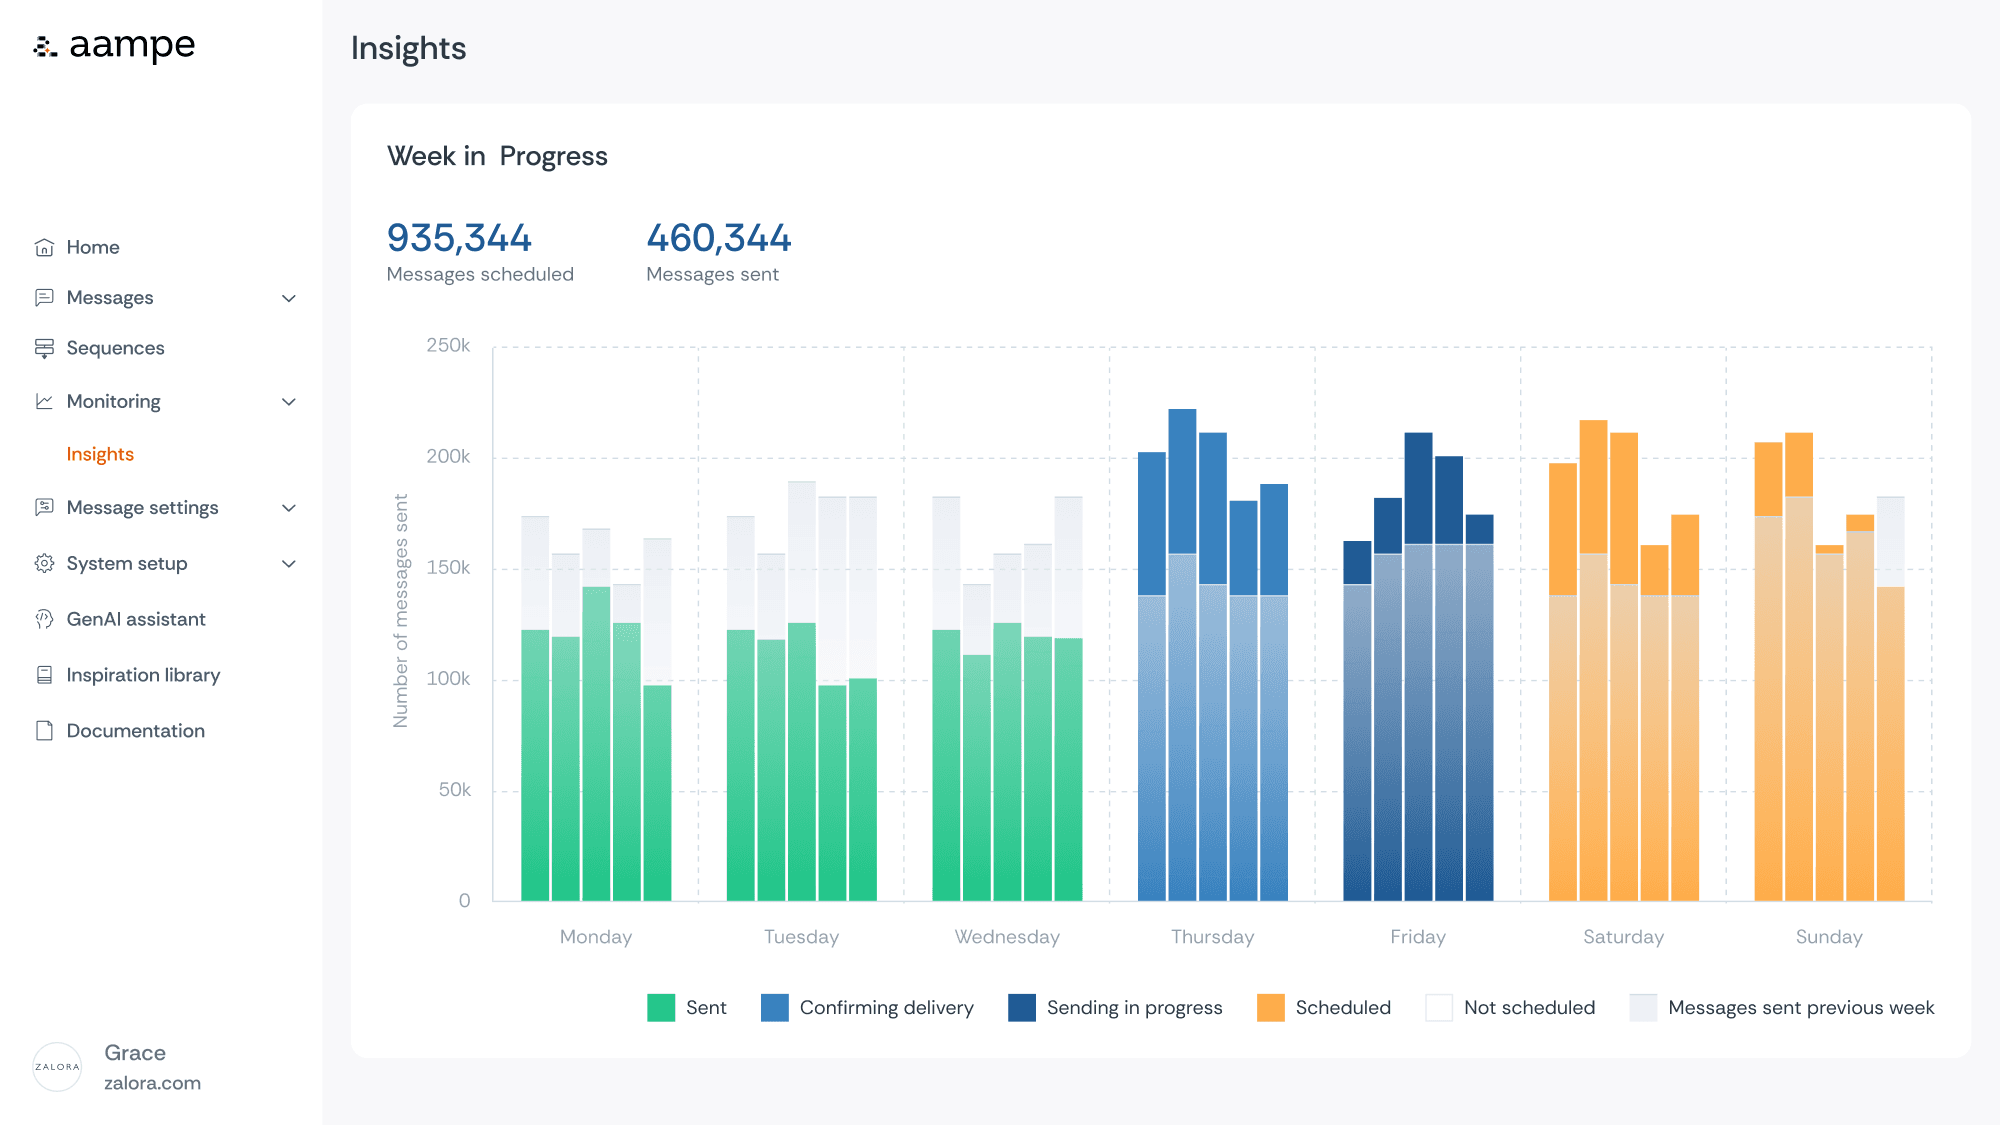Screen dimensions: 2000x1125
Task: Expand the Messages submenu chevron
Action: tap(289, 298)
